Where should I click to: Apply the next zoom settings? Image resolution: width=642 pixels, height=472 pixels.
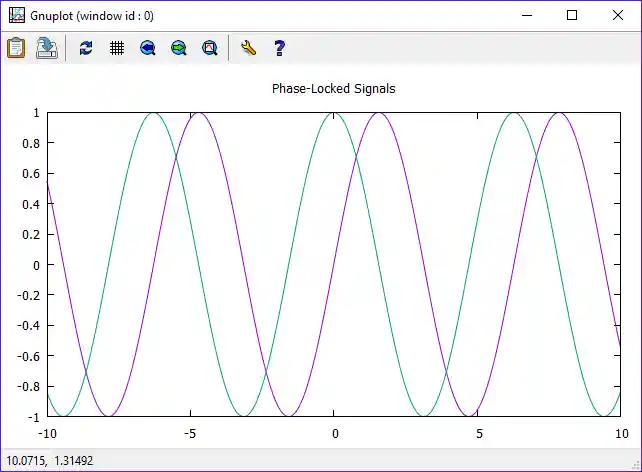coord(179,47)
